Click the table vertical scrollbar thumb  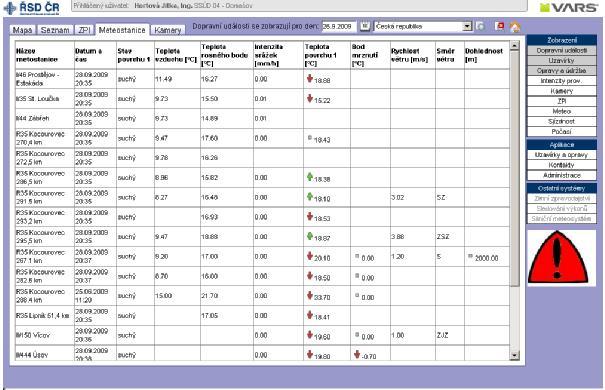pyautogui.click(x=514, y=168)
